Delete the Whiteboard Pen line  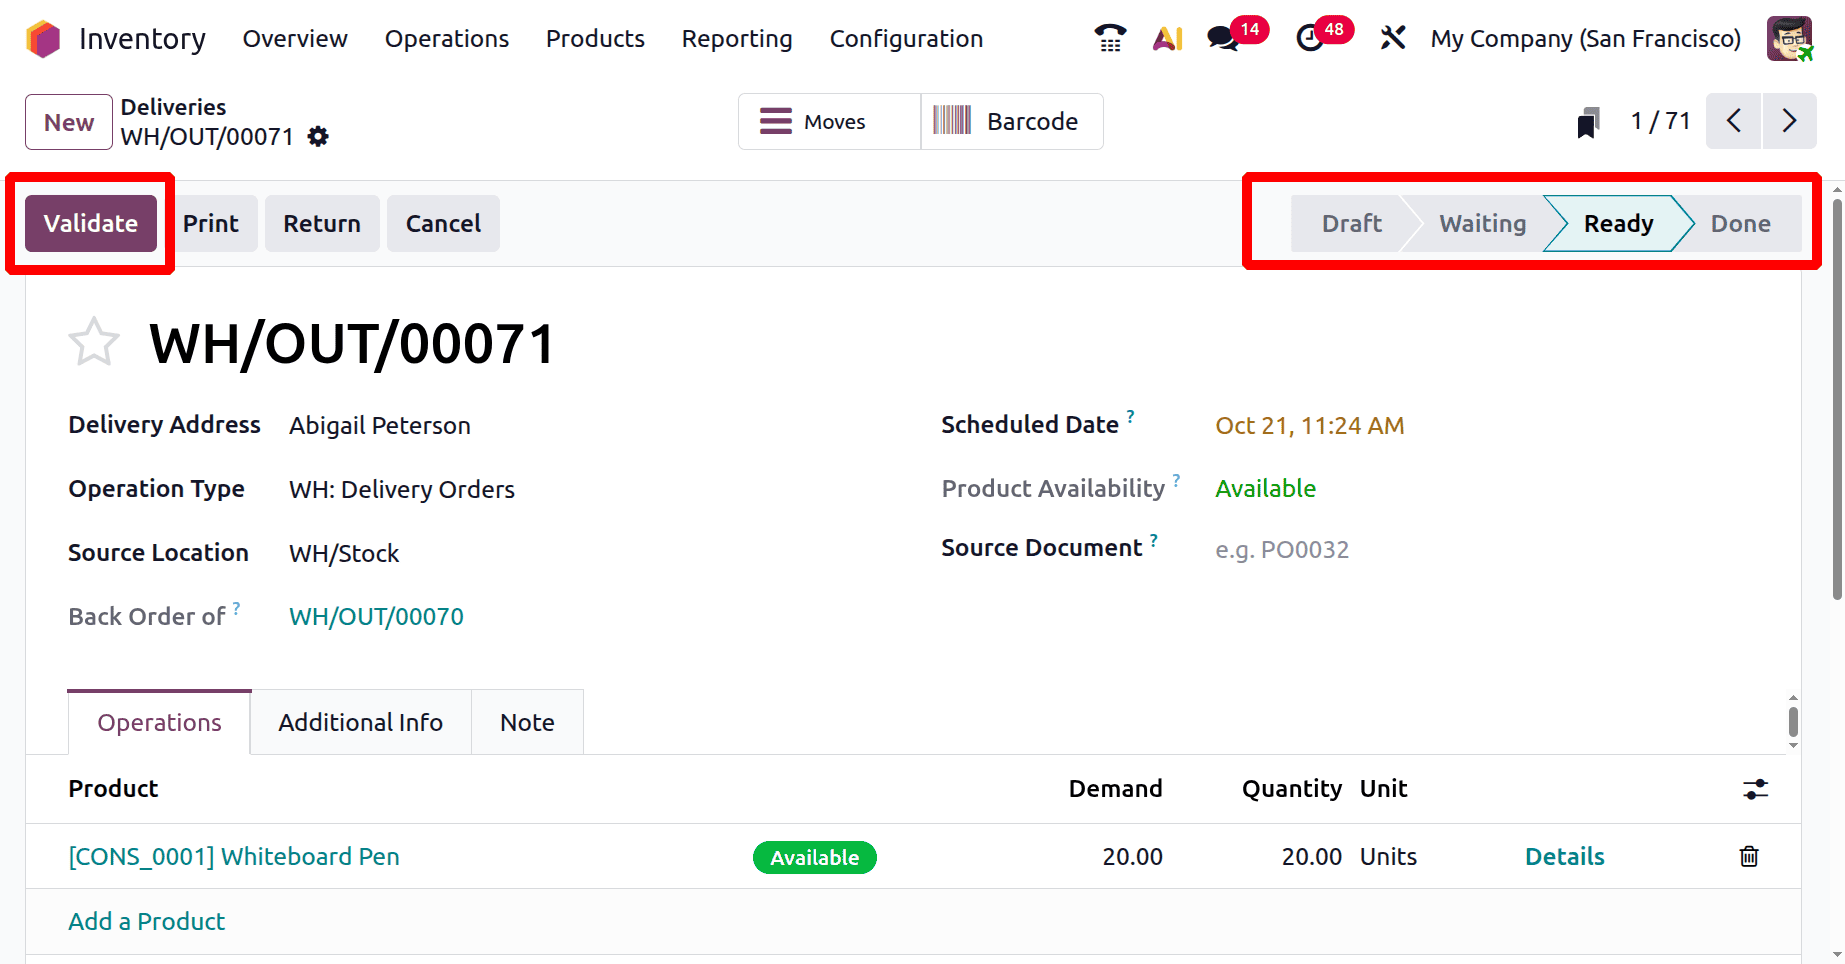pos(1749,857)
